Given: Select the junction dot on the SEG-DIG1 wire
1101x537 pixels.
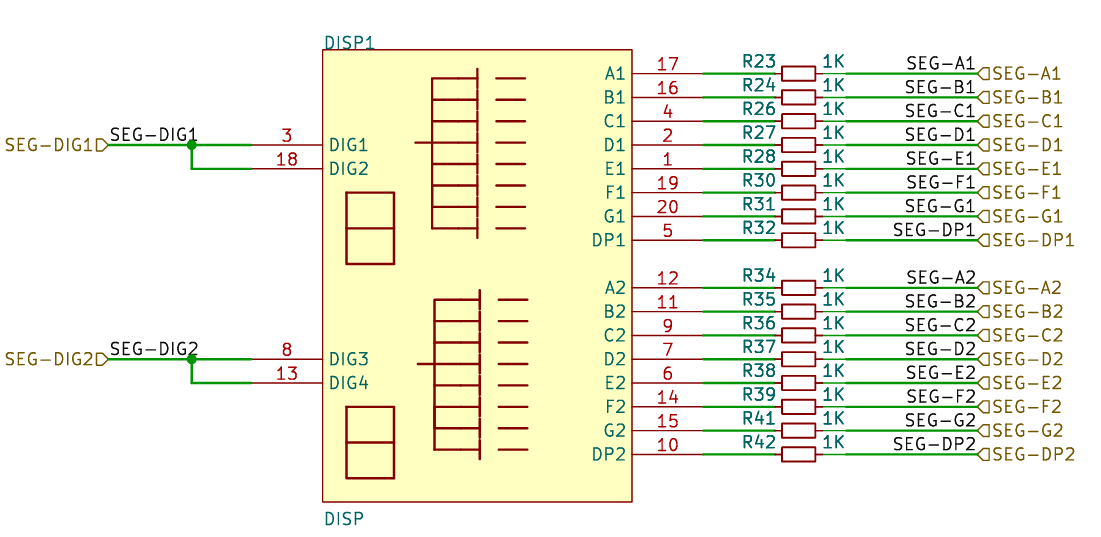Looking at the screenshot, I should coord(192,145).
